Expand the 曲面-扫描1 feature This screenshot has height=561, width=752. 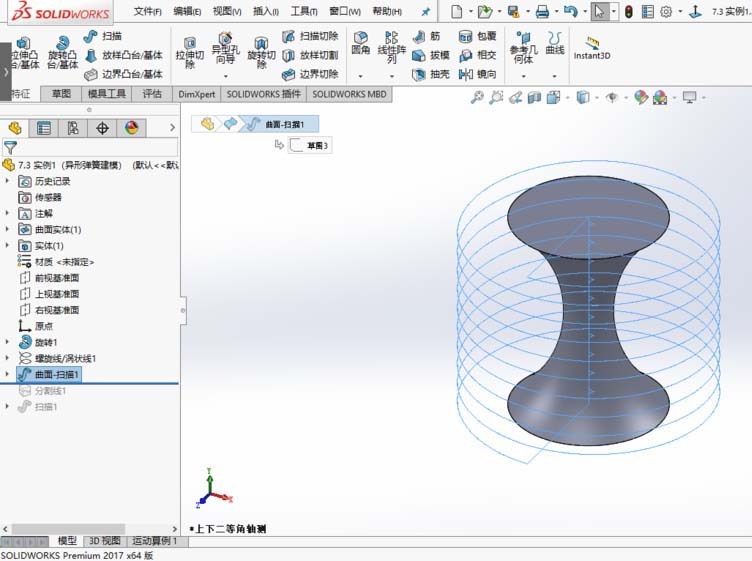point(7,374)
